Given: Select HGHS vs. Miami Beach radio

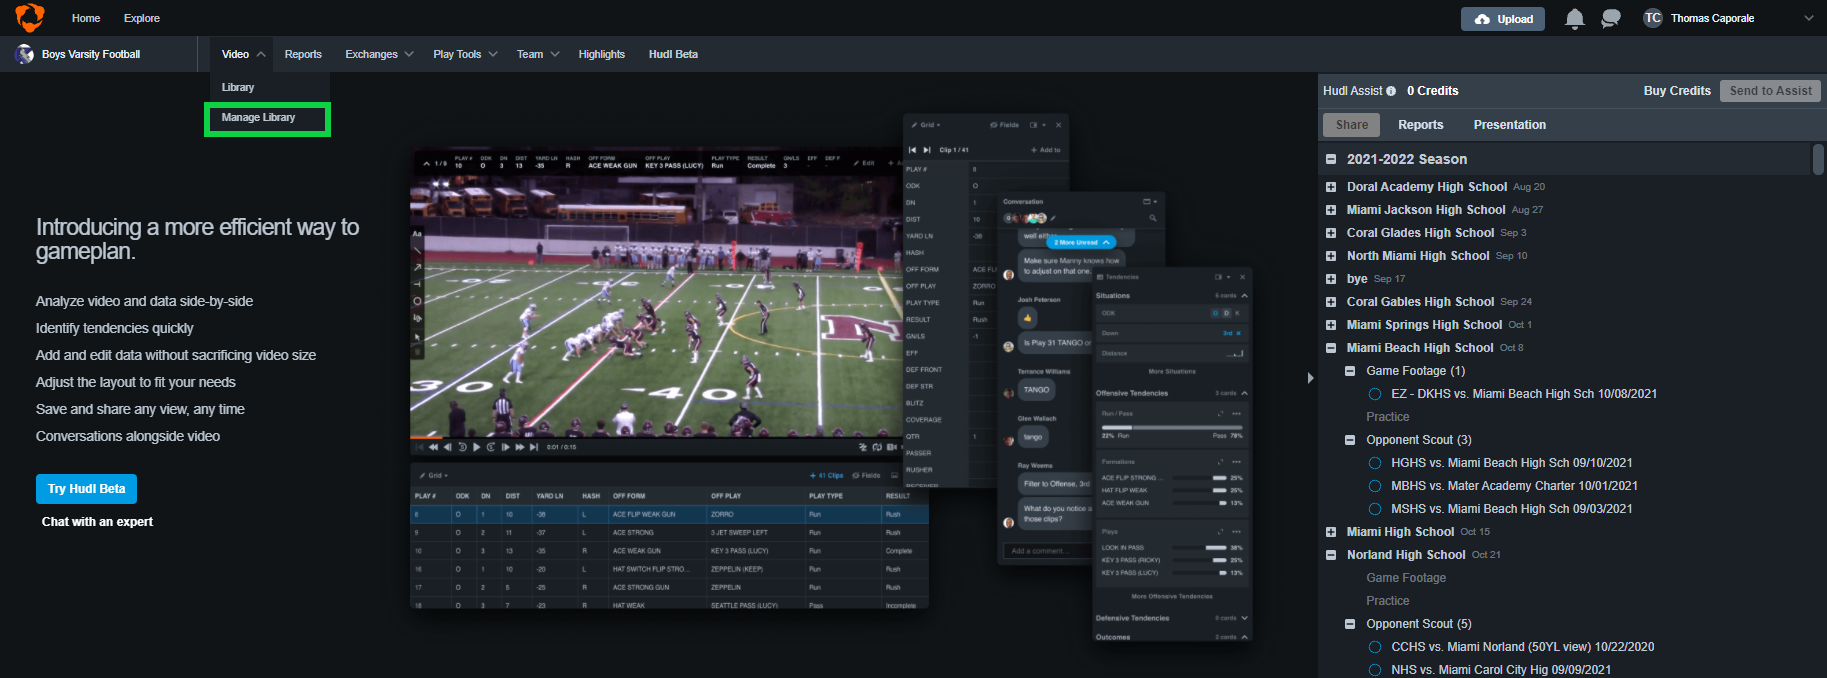Looking at the screenshot, I should [1375, 463].
